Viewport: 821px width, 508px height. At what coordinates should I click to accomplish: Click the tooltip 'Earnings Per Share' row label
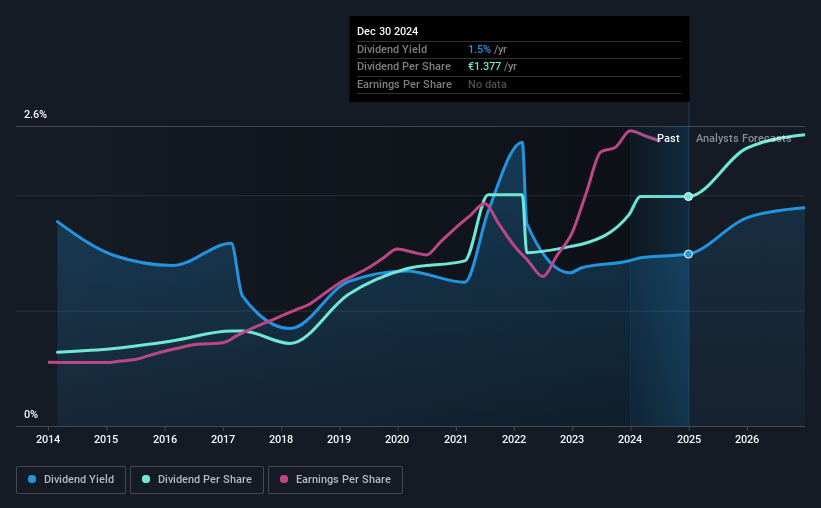404,84
